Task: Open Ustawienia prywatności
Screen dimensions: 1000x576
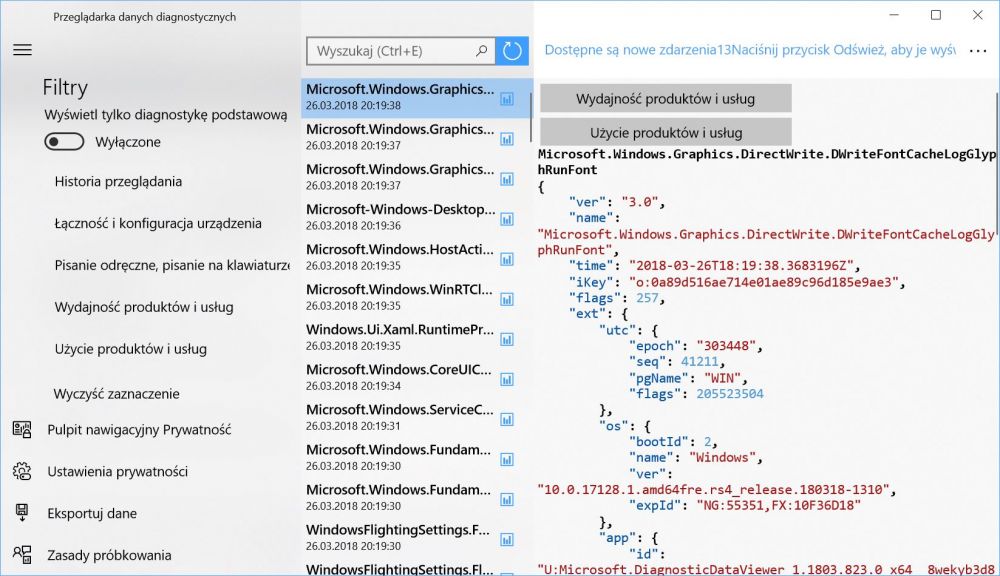Action: click(117, 471)
